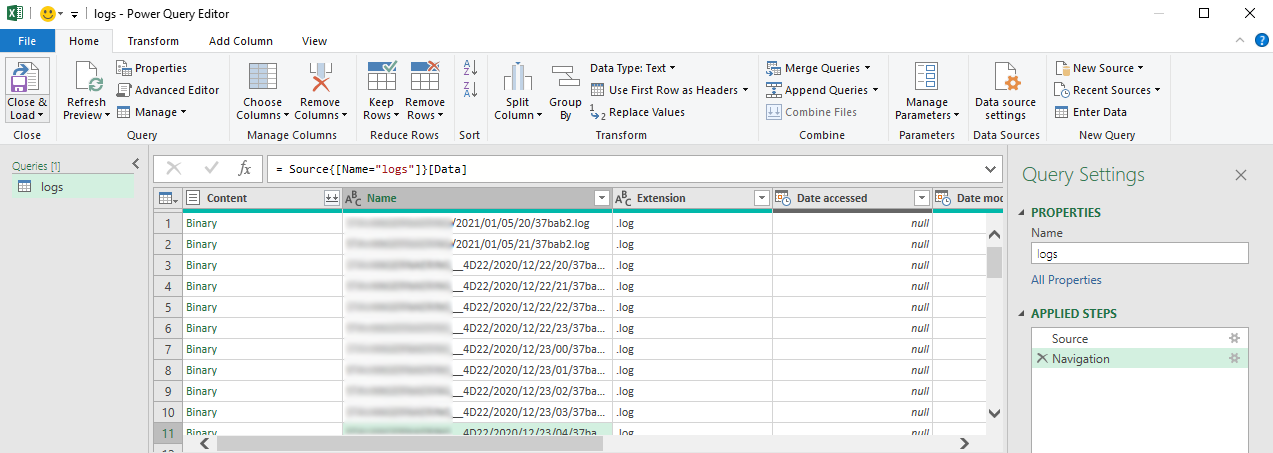Click the Remove Columns icon

[321, 77]
